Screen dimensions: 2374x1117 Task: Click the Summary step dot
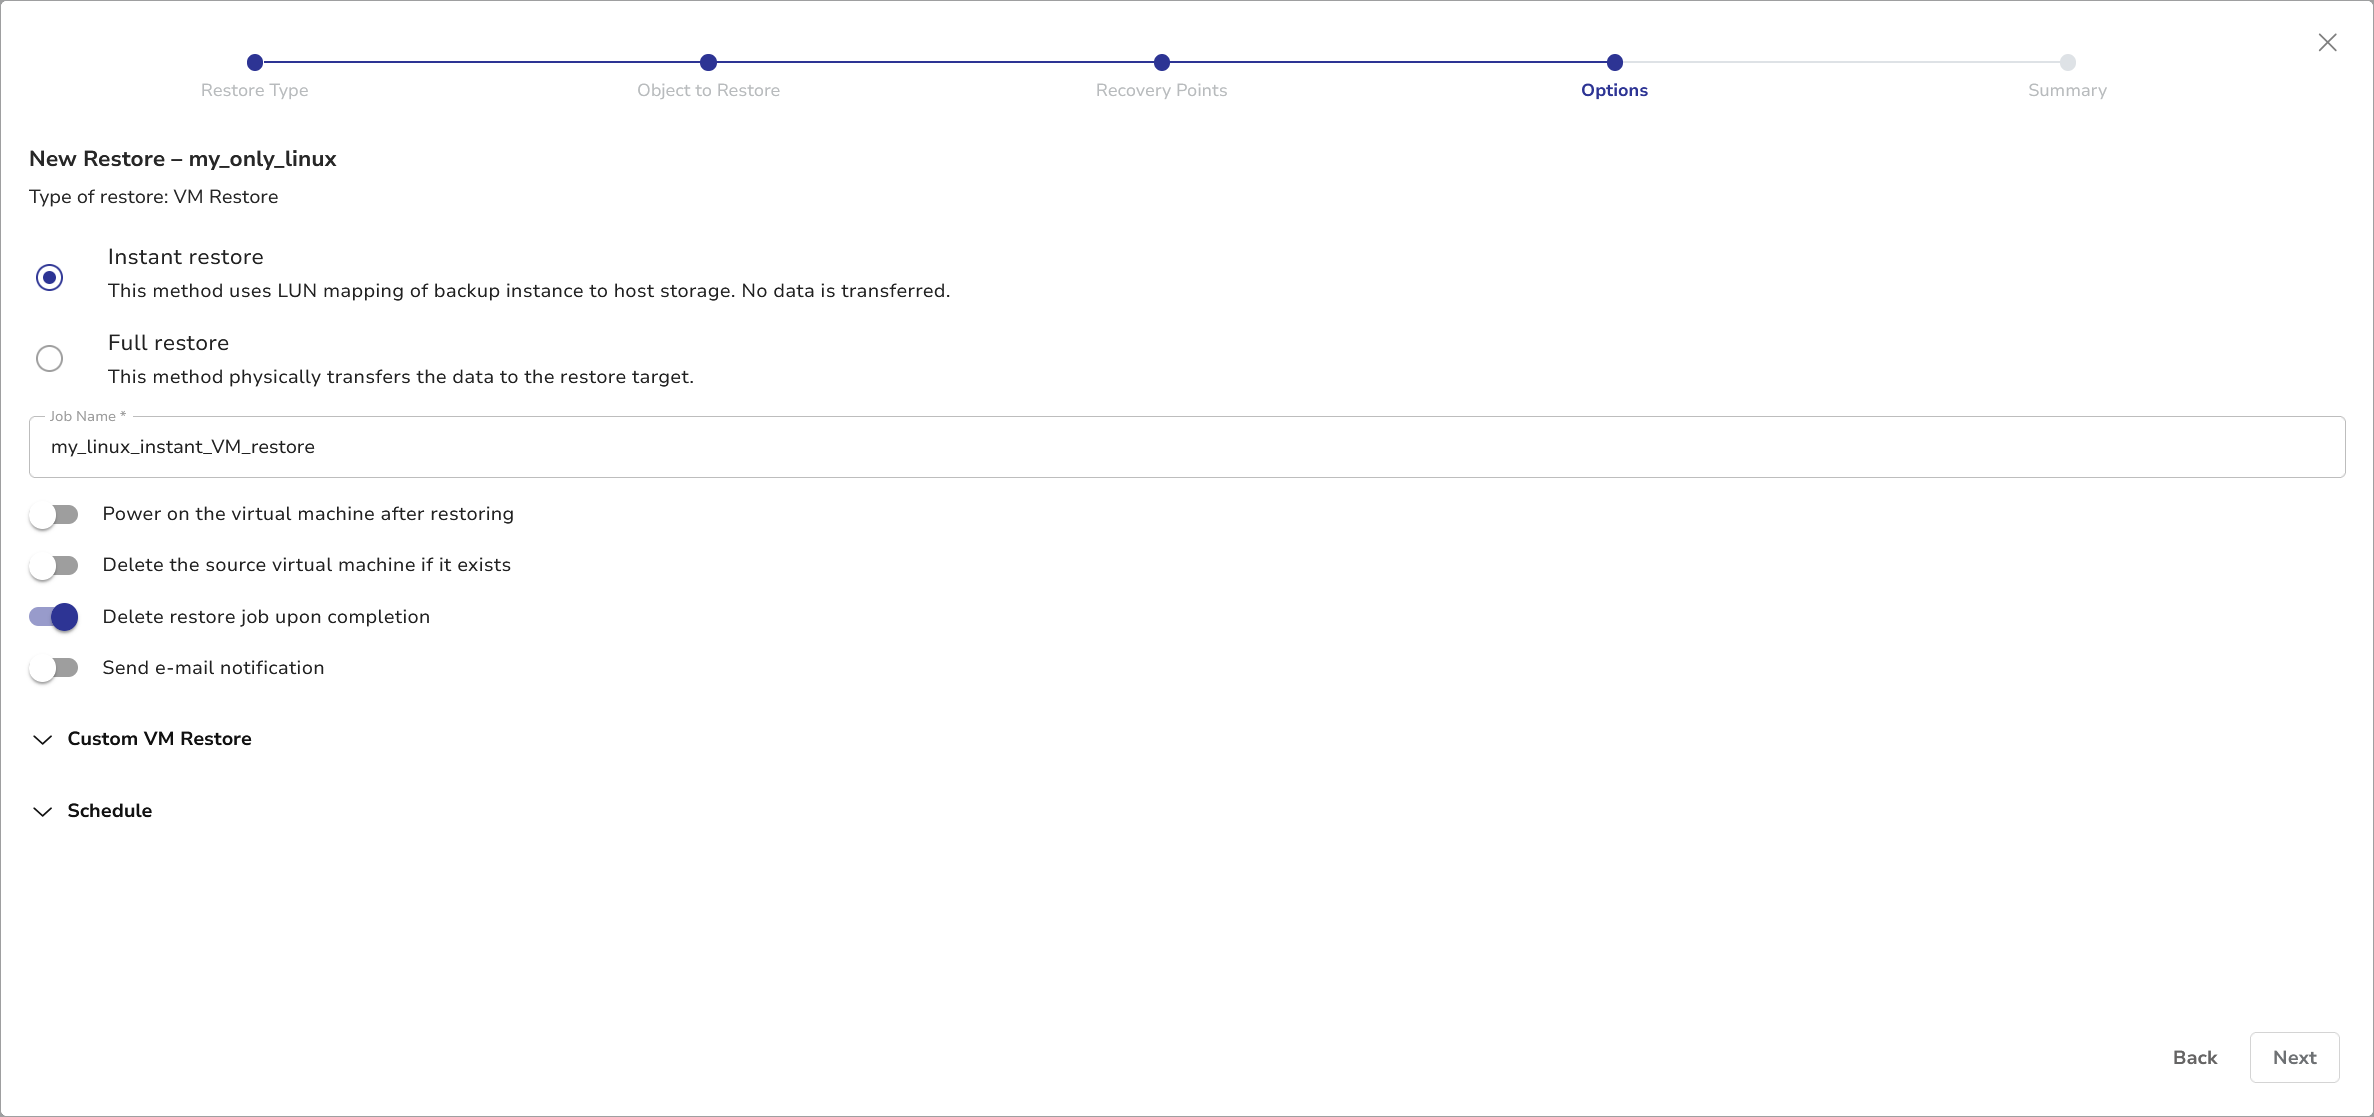2067,62
